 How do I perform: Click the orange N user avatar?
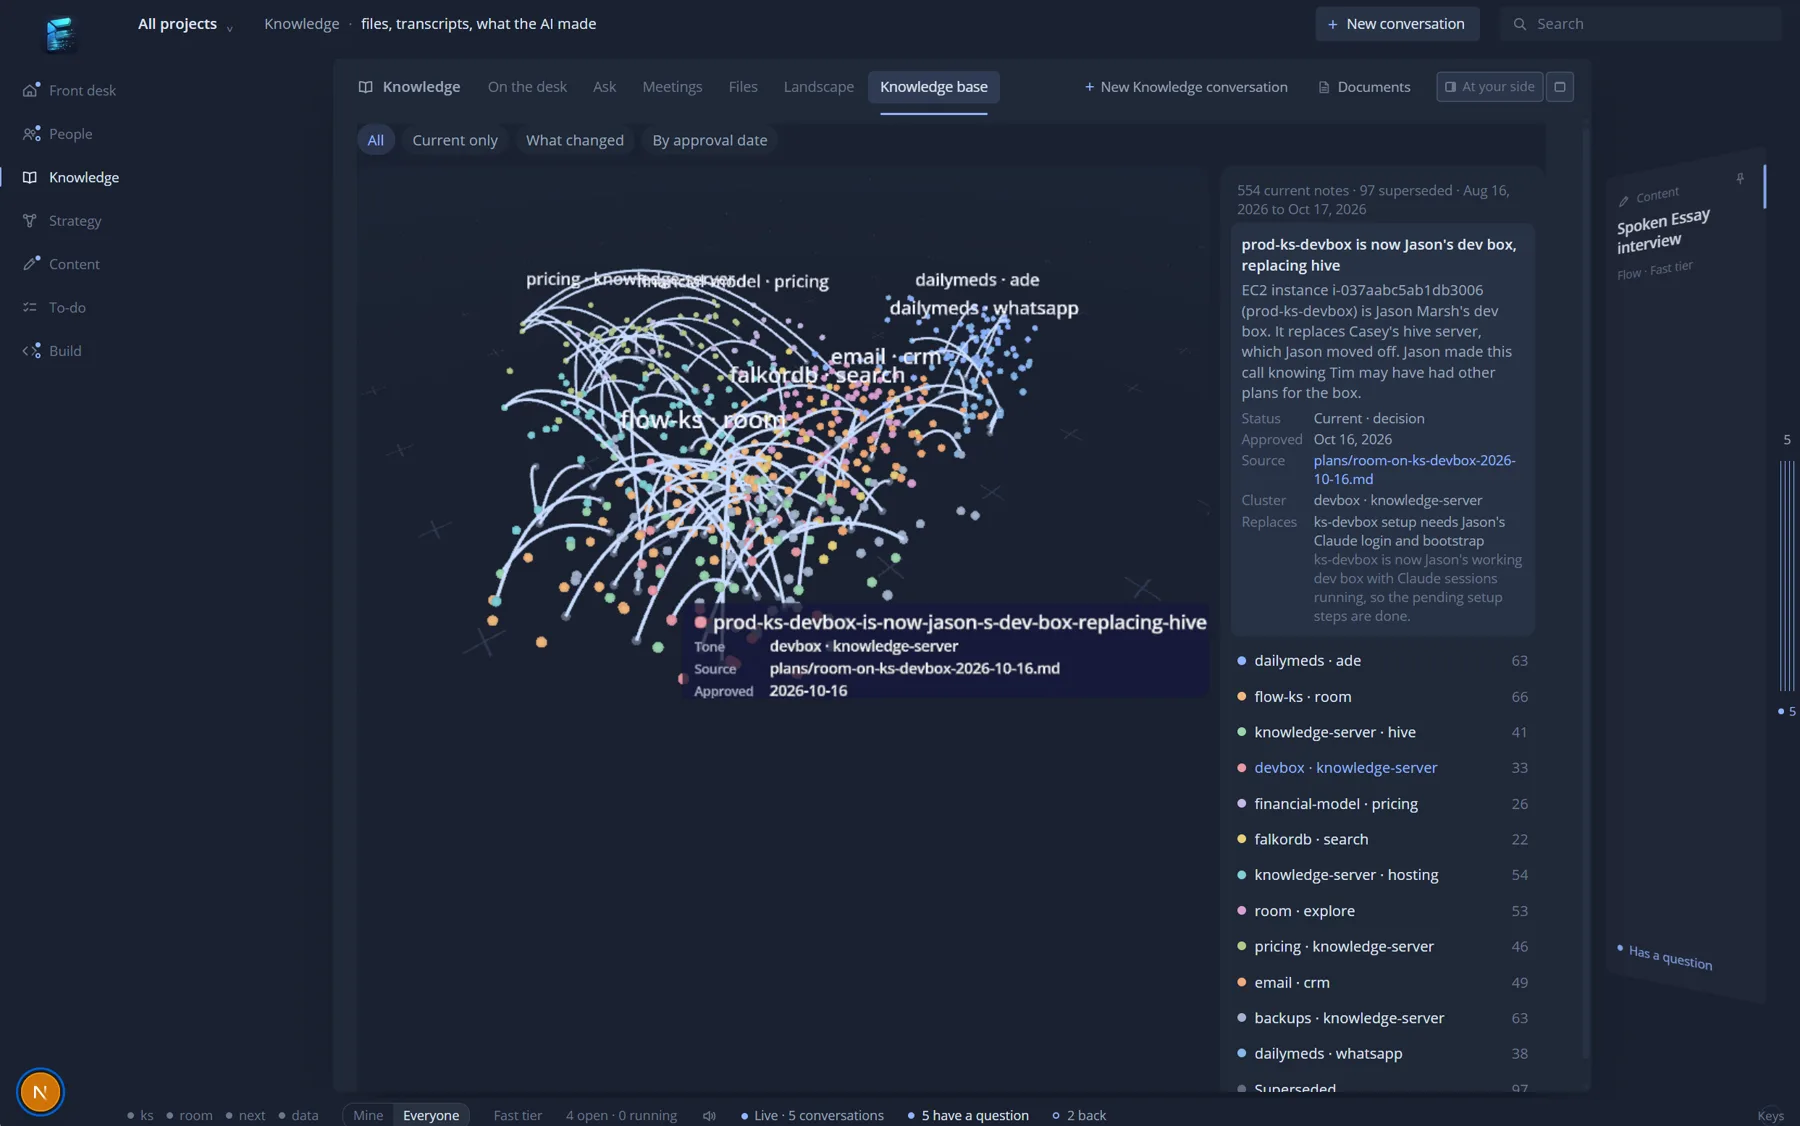pos(40,1092)
